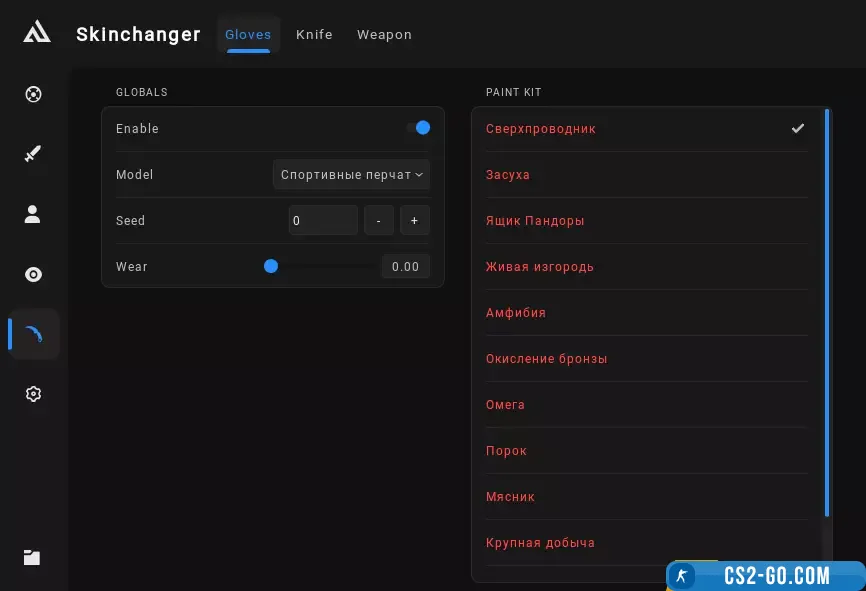This screenshot has height=591, width=866.
Task: Toggle the Enable switch off
Action: (418, 128)
